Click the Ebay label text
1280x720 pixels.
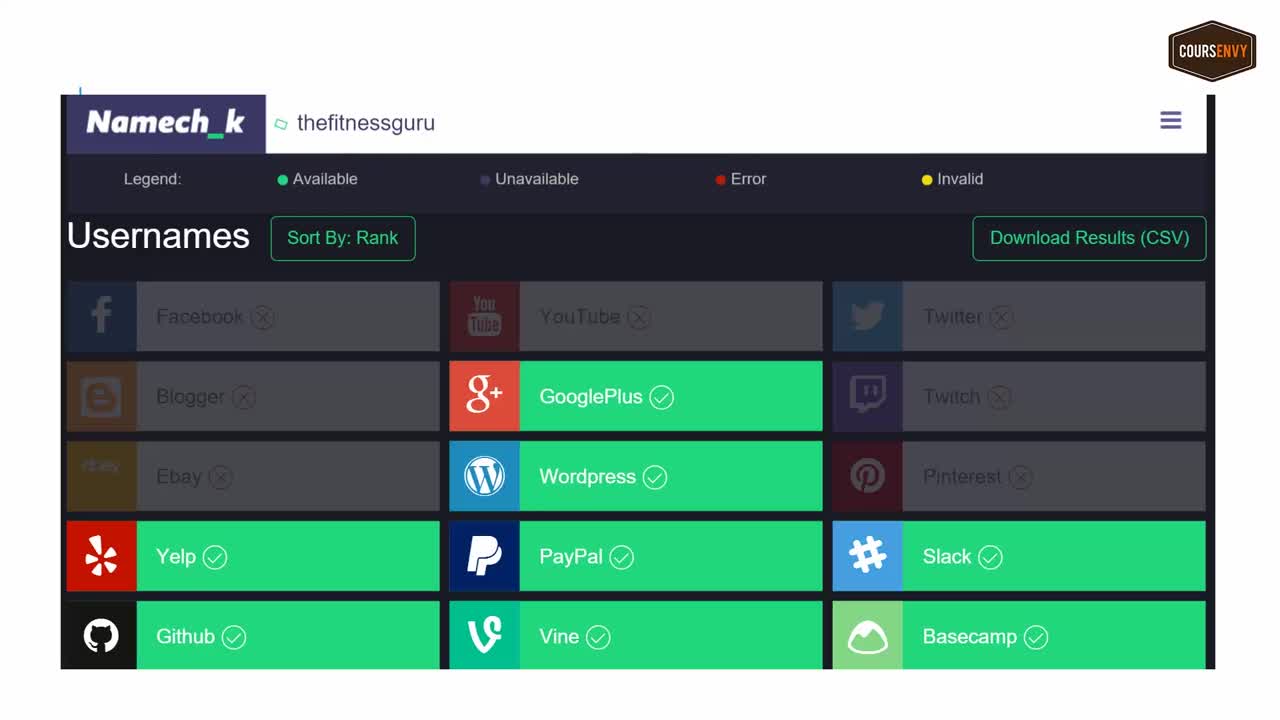coord(179,477)
